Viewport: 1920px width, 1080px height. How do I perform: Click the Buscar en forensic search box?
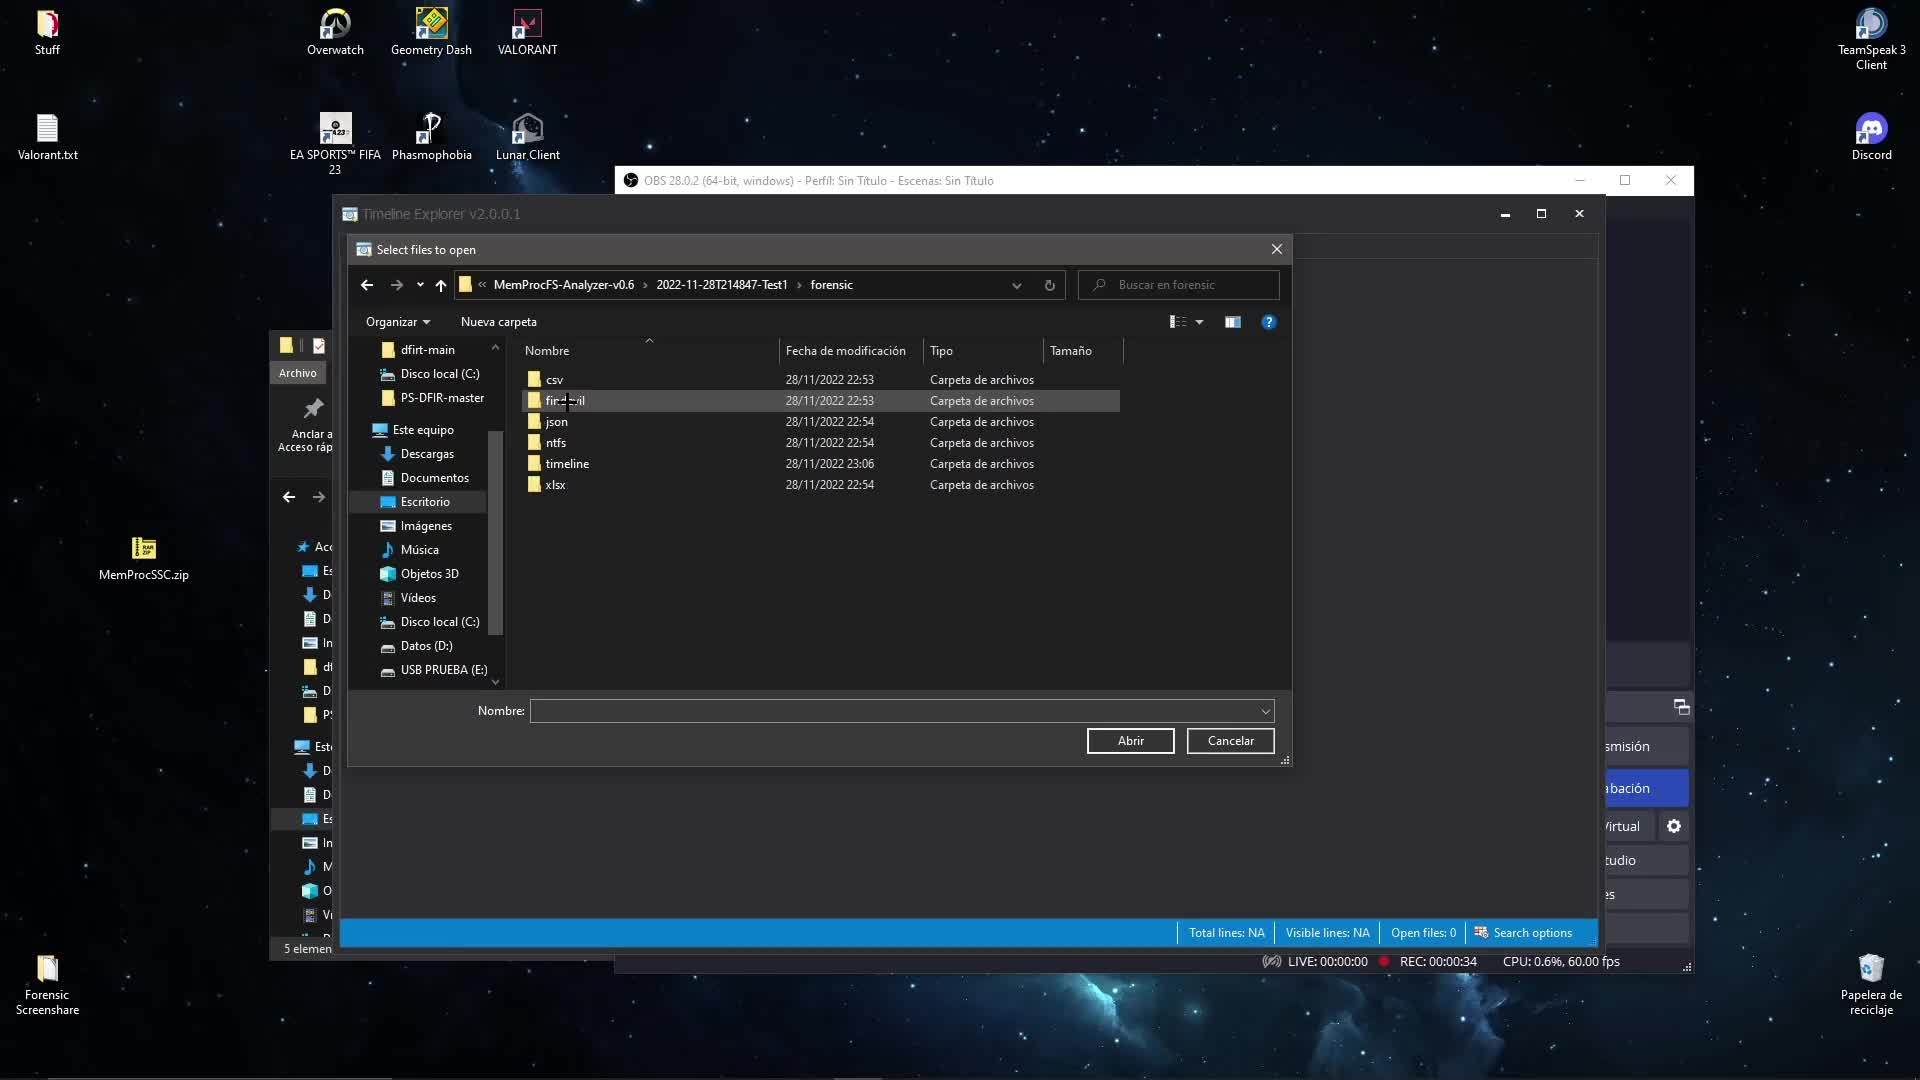1178,285
